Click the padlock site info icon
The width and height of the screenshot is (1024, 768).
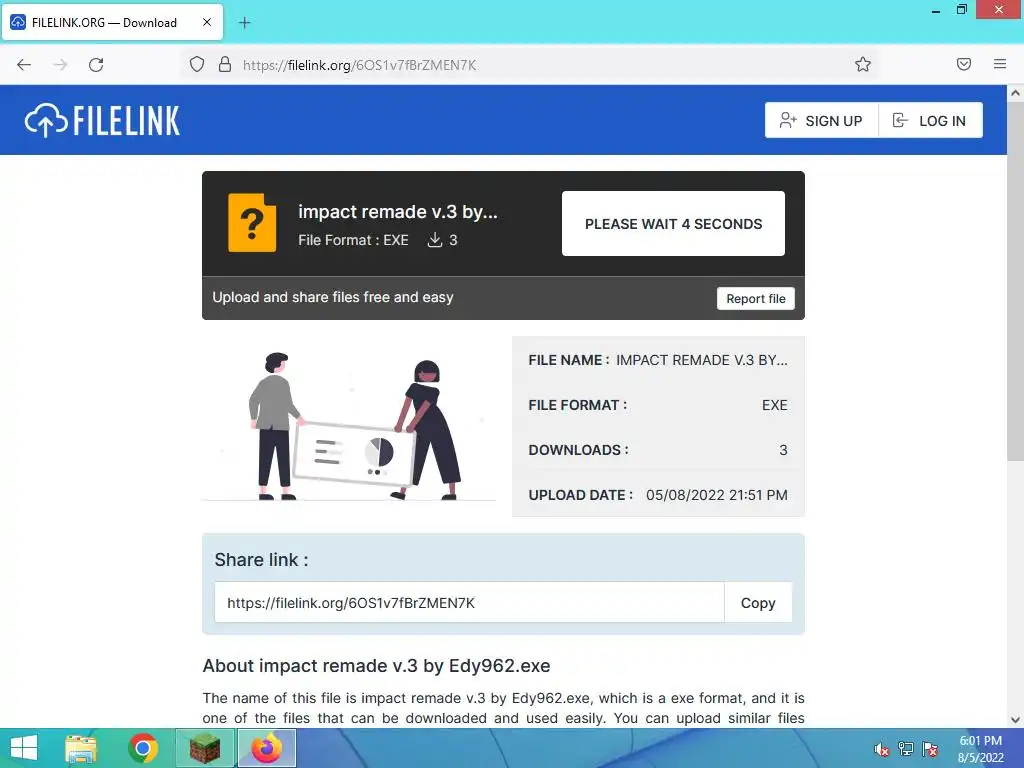point(225,64)
